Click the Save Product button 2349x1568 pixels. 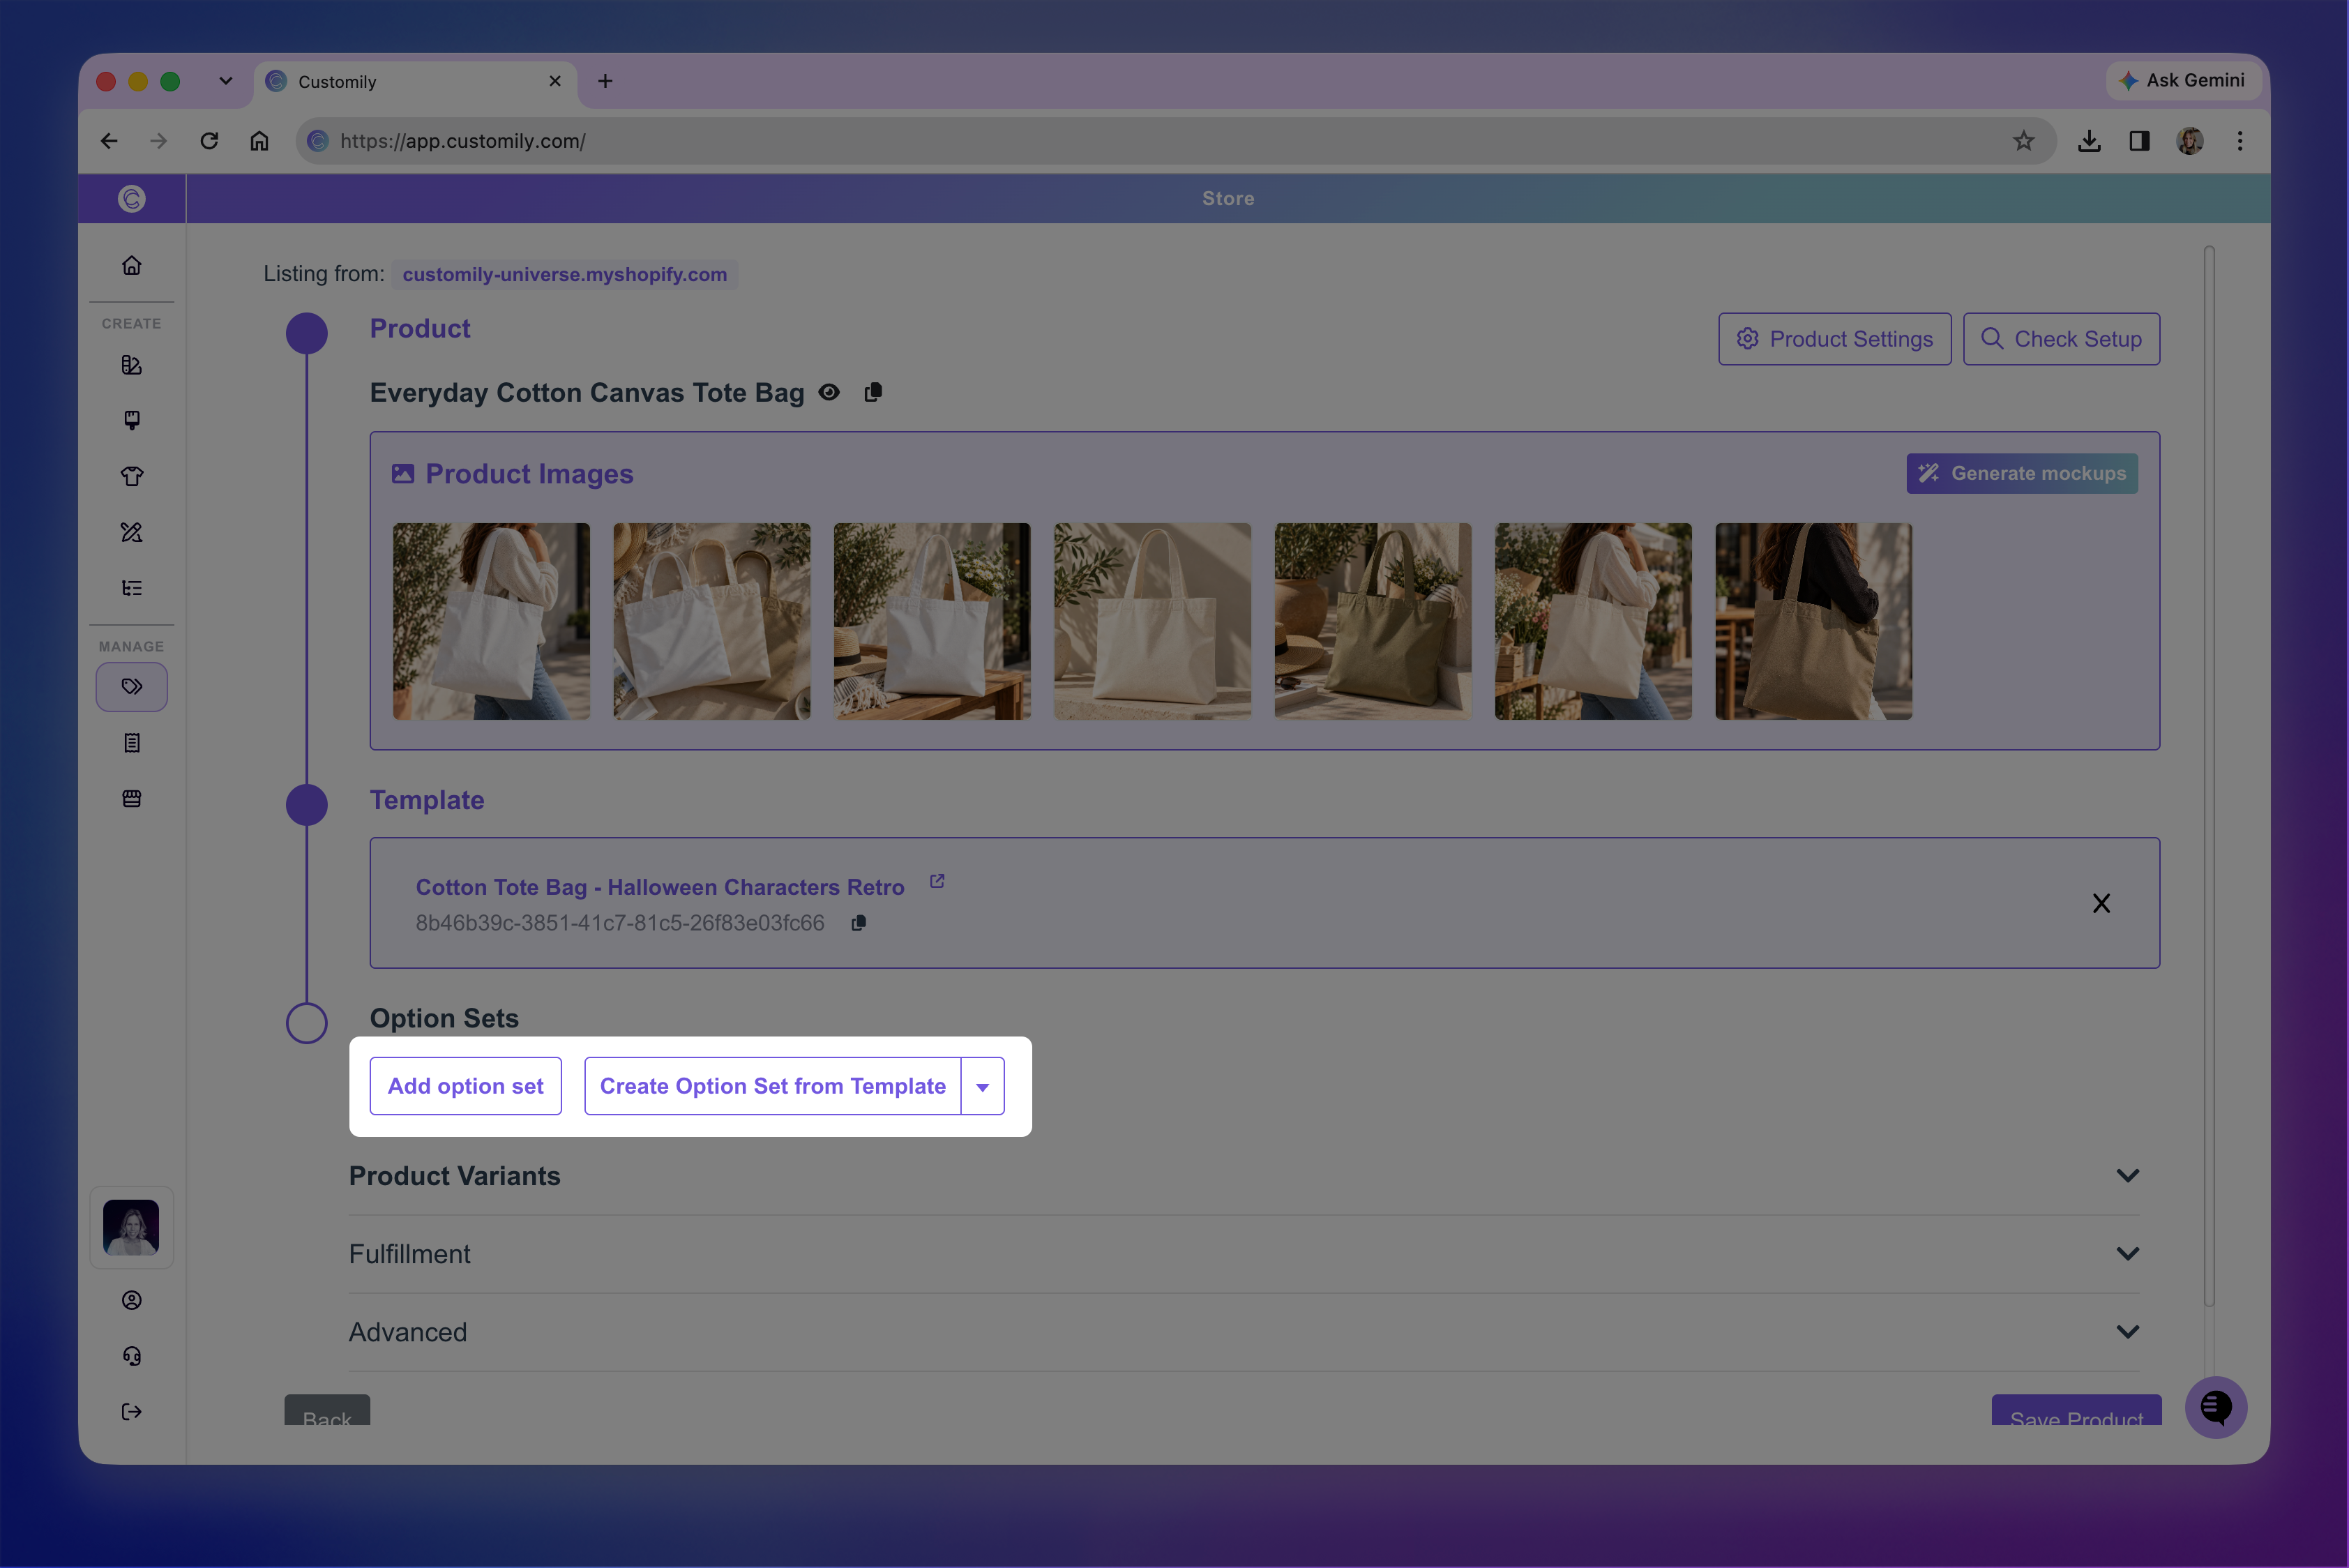click(x=2076, y=1410)
